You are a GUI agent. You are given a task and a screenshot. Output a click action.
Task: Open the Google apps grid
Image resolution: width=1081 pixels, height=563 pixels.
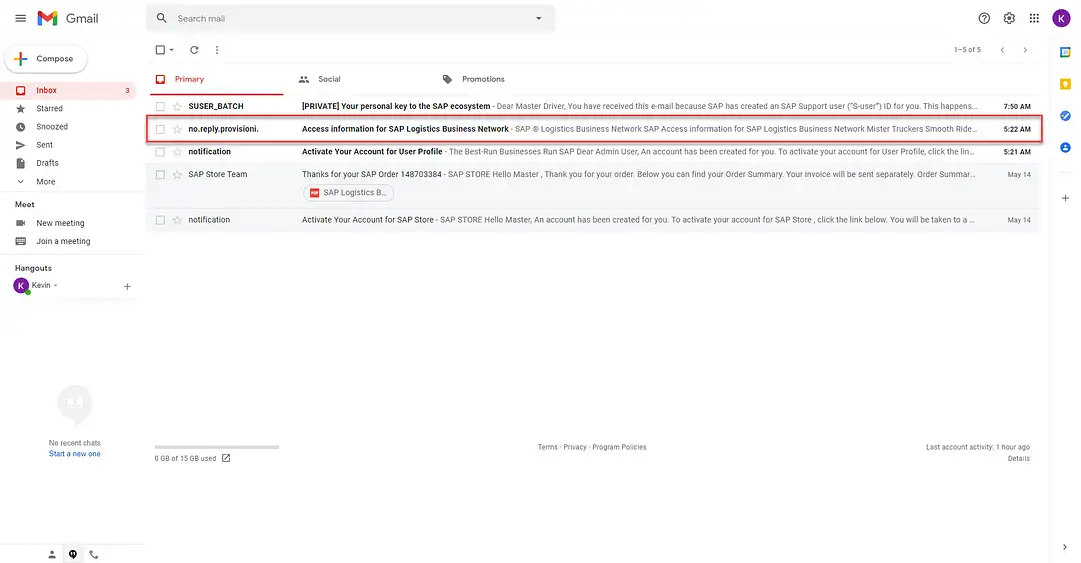coord(1034,19)
